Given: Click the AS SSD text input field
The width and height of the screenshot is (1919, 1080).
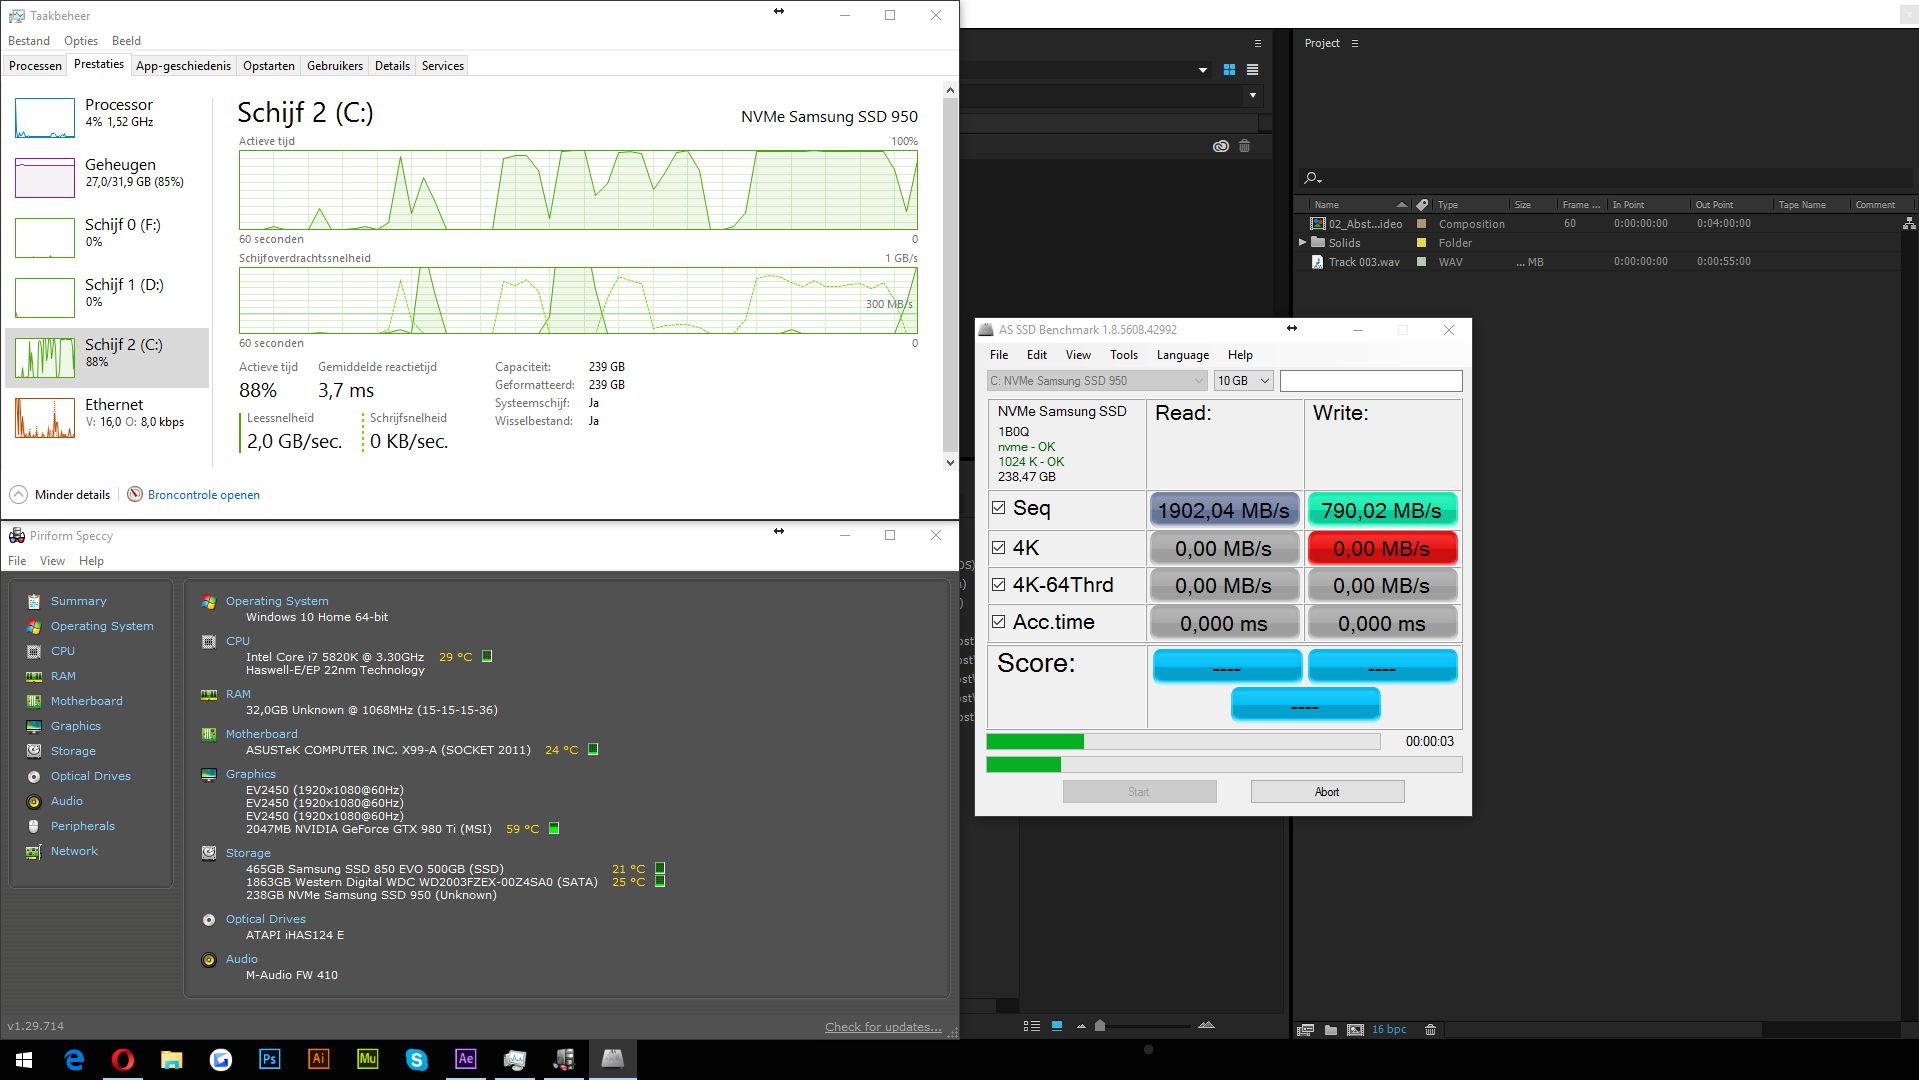Looking at the screenshot, I should click(x=1371, y=381).
